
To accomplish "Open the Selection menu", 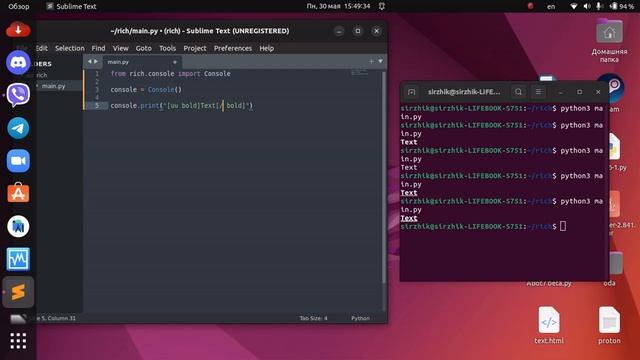I will (x=70, y=48).
